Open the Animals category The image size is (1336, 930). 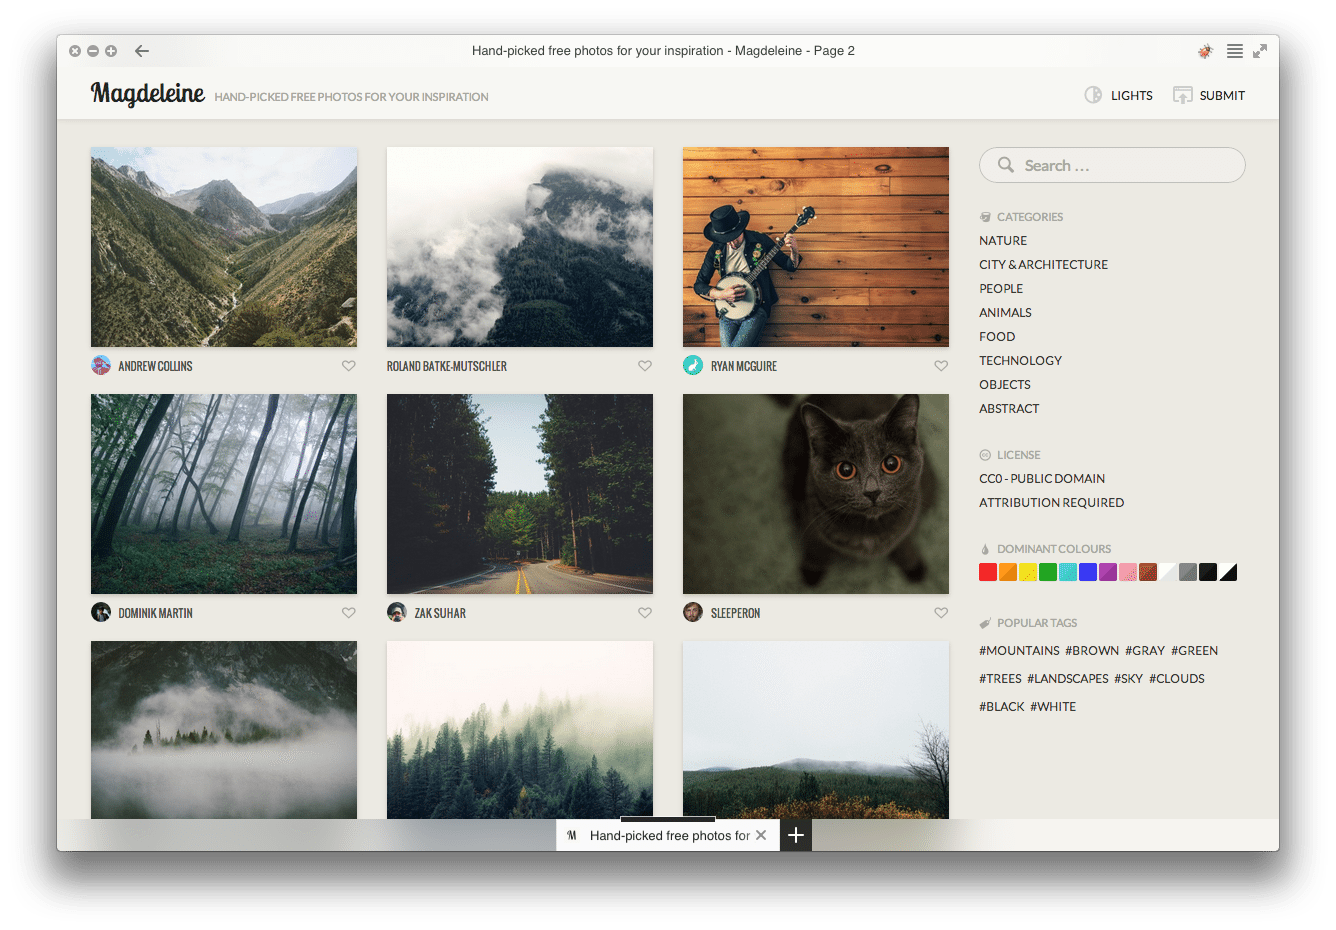(x=1005, y=313)
